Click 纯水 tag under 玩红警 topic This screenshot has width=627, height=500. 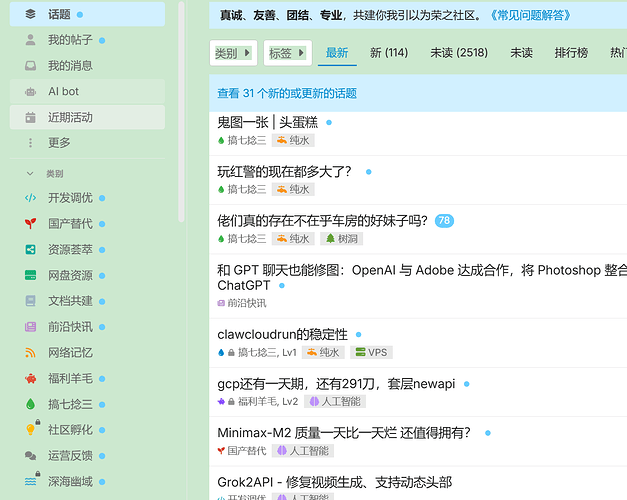coord(293,189)
